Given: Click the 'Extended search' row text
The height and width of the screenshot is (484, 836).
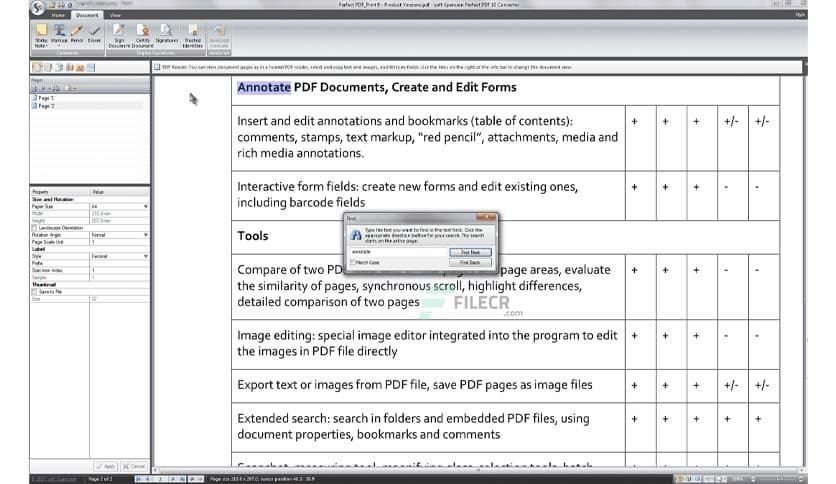Looking at the screenshot, I should (x=413, y=426).
